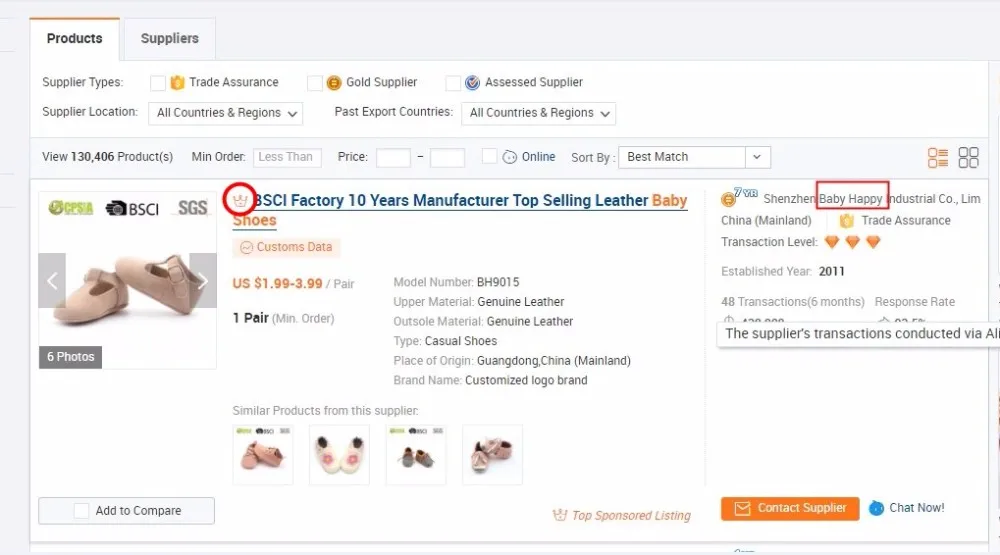Expand the Sort By Best Match dropdown

coord(694,157)
